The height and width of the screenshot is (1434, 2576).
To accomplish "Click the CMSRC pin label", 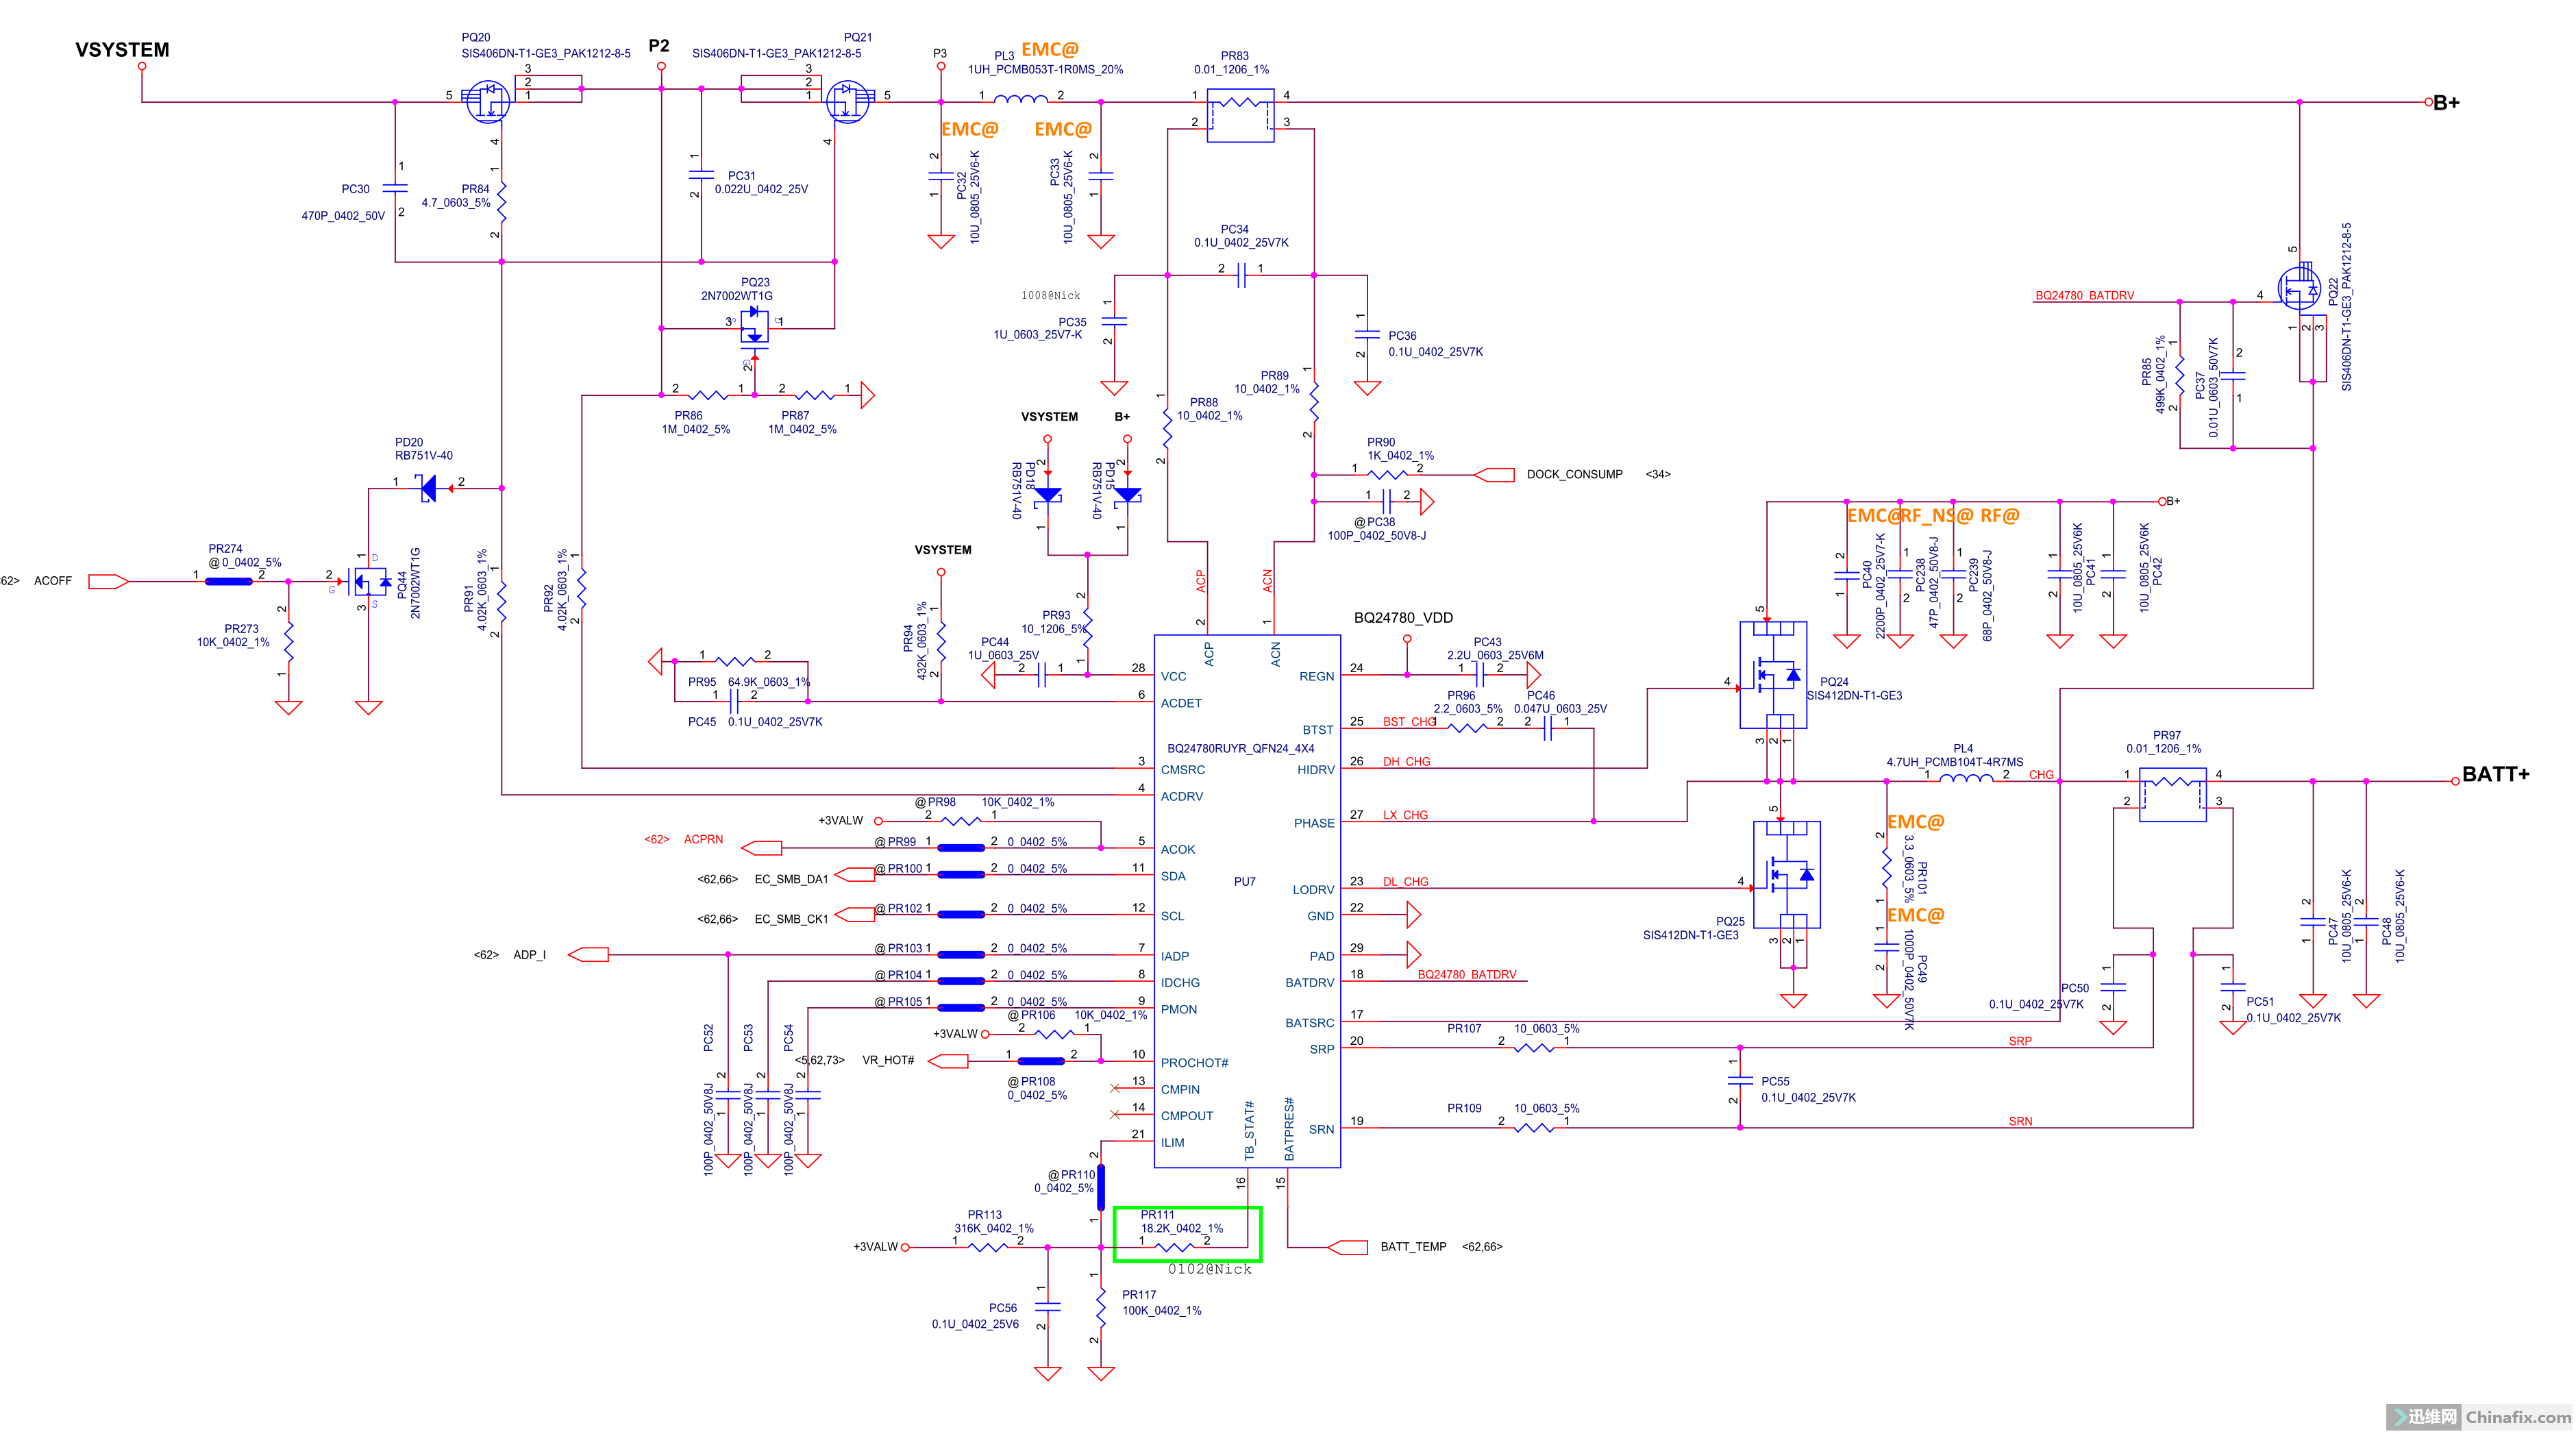I will (x=1182, y=769).
